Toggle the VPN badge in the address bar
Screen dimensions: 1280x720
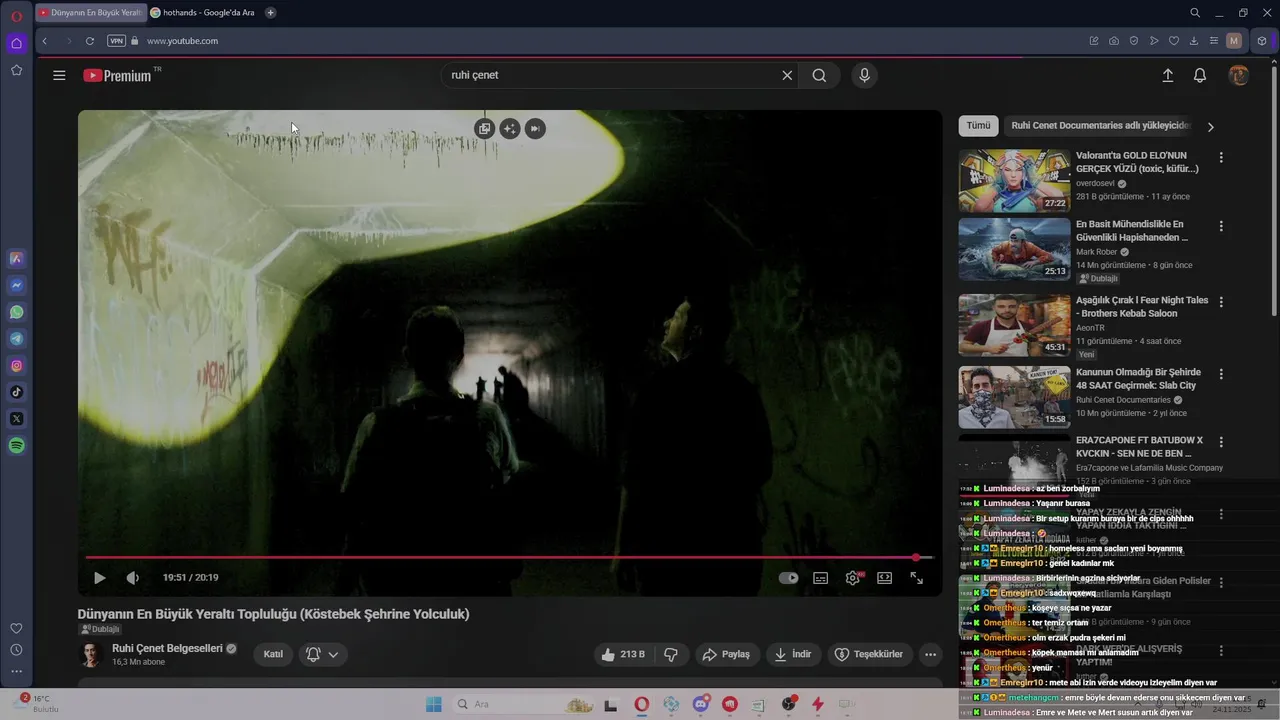(x=116, y=41)
